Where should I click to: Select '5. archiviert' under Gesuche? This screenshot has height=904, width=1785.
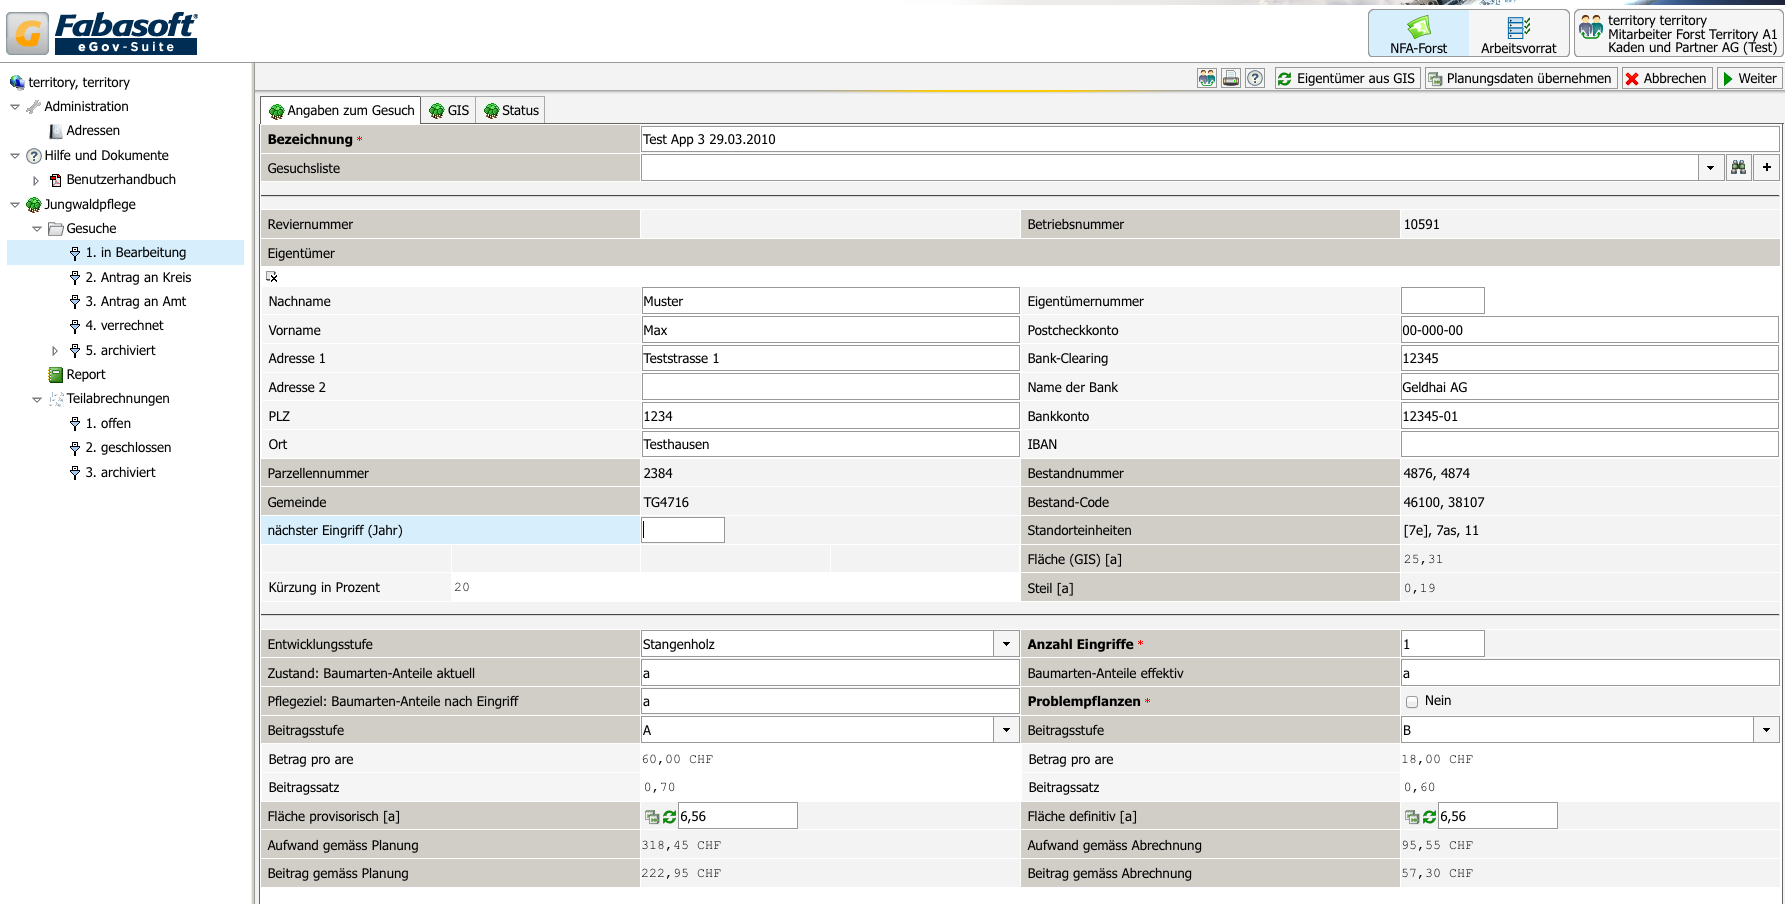(111, 351)
